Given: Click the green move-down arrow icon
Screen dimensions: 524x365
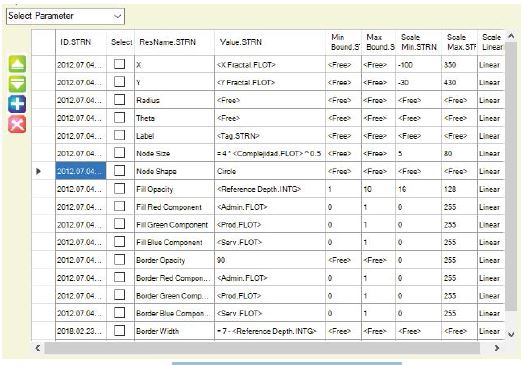Looking at the screenshot, I should (17, 84).
